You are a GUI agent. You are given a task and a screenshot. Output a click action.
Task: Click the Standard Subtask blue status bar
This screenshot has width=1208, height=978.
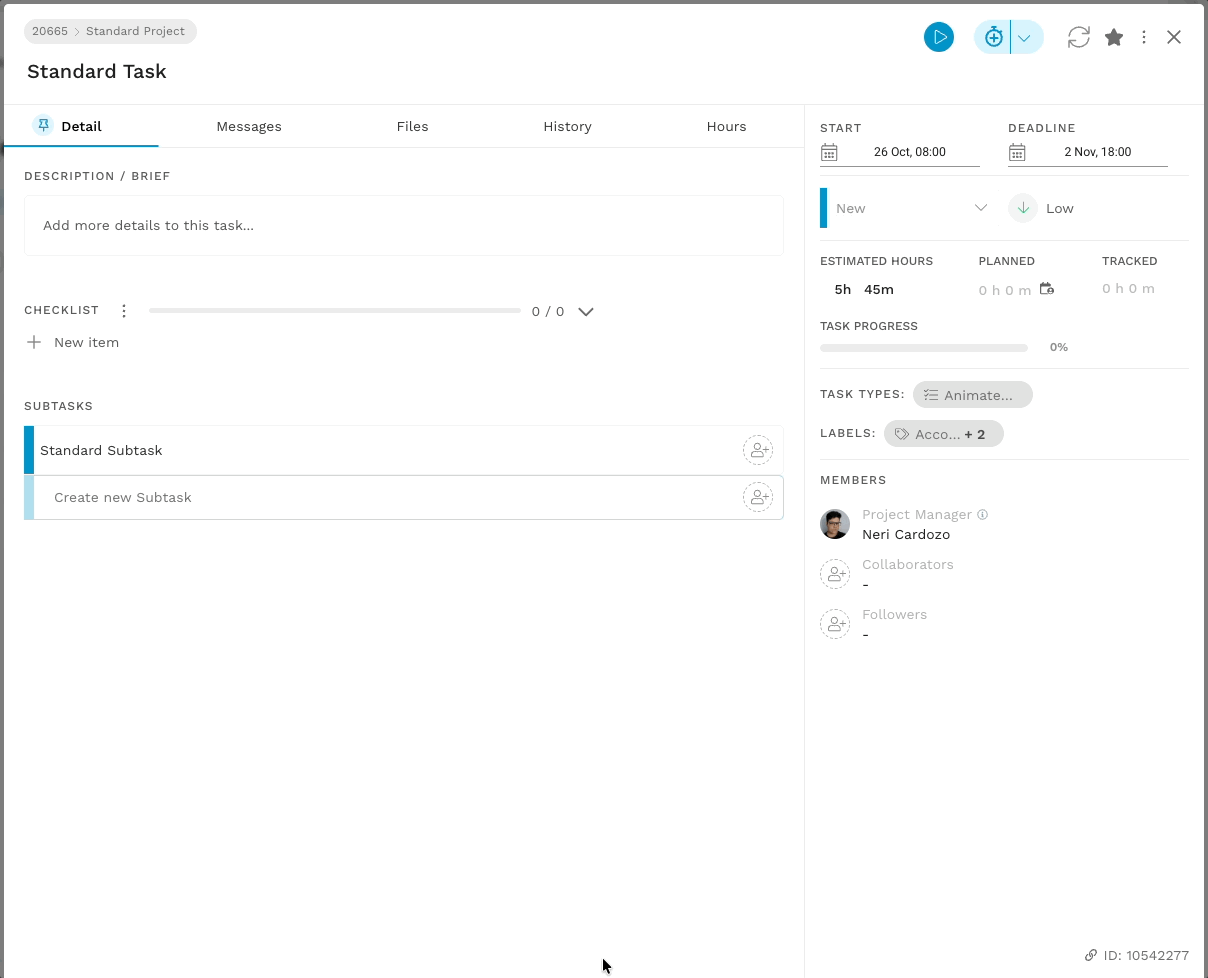point(29,450)
